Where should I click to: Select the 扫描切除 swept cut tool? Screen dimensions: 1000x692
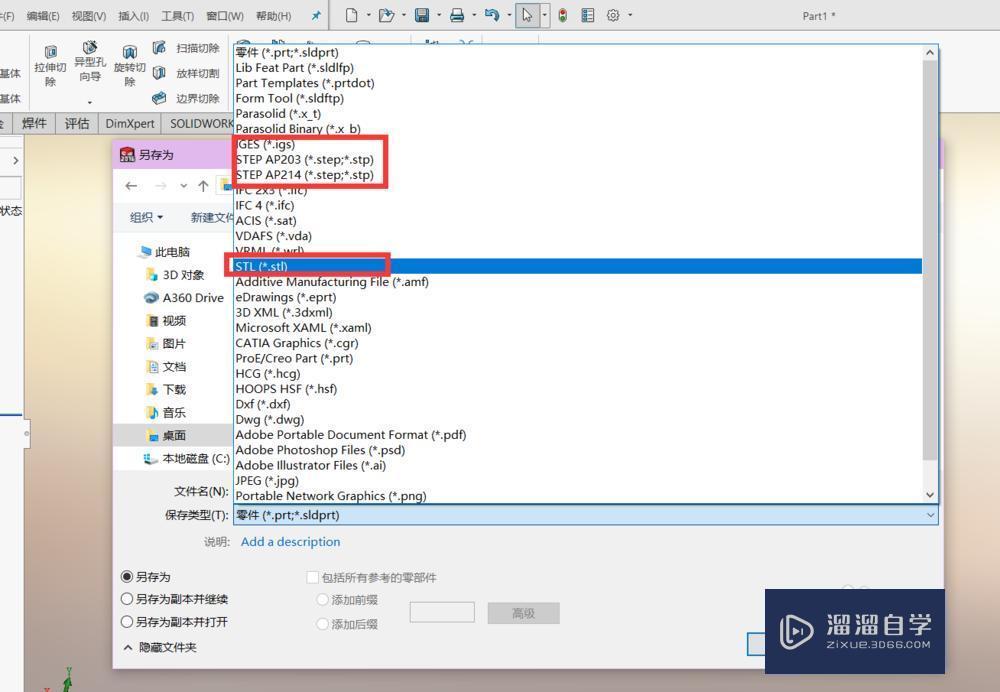click(x=186, y=48)
